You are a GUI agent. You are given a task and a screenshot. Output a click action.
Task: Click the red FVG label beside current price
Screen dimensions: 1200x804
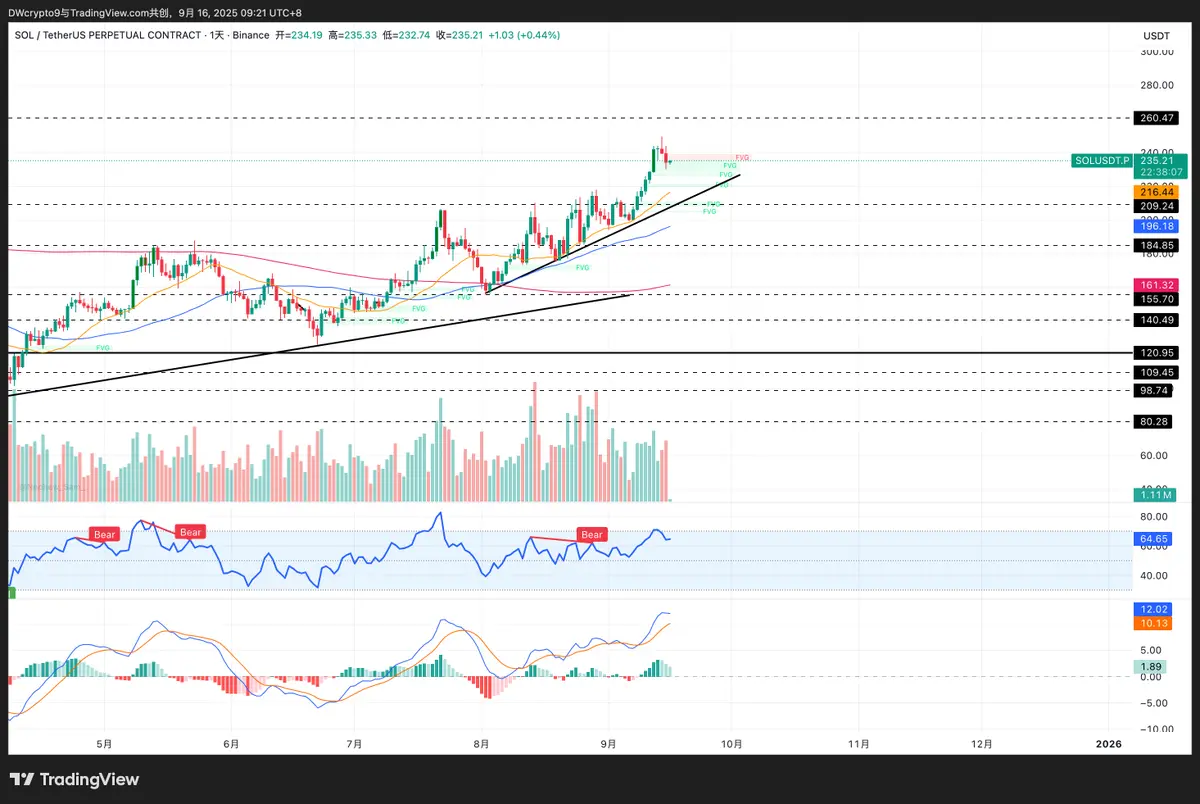(x=742, y=157)
